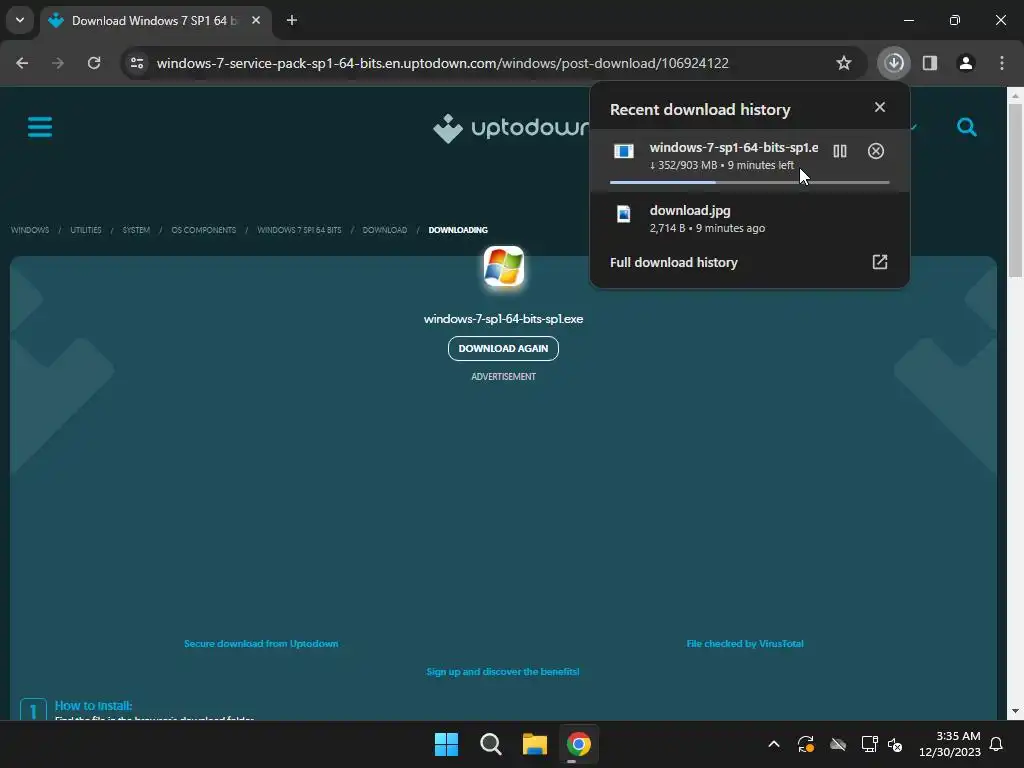Go to WINDOWS breadcrumb

click(x=30, y=230)
